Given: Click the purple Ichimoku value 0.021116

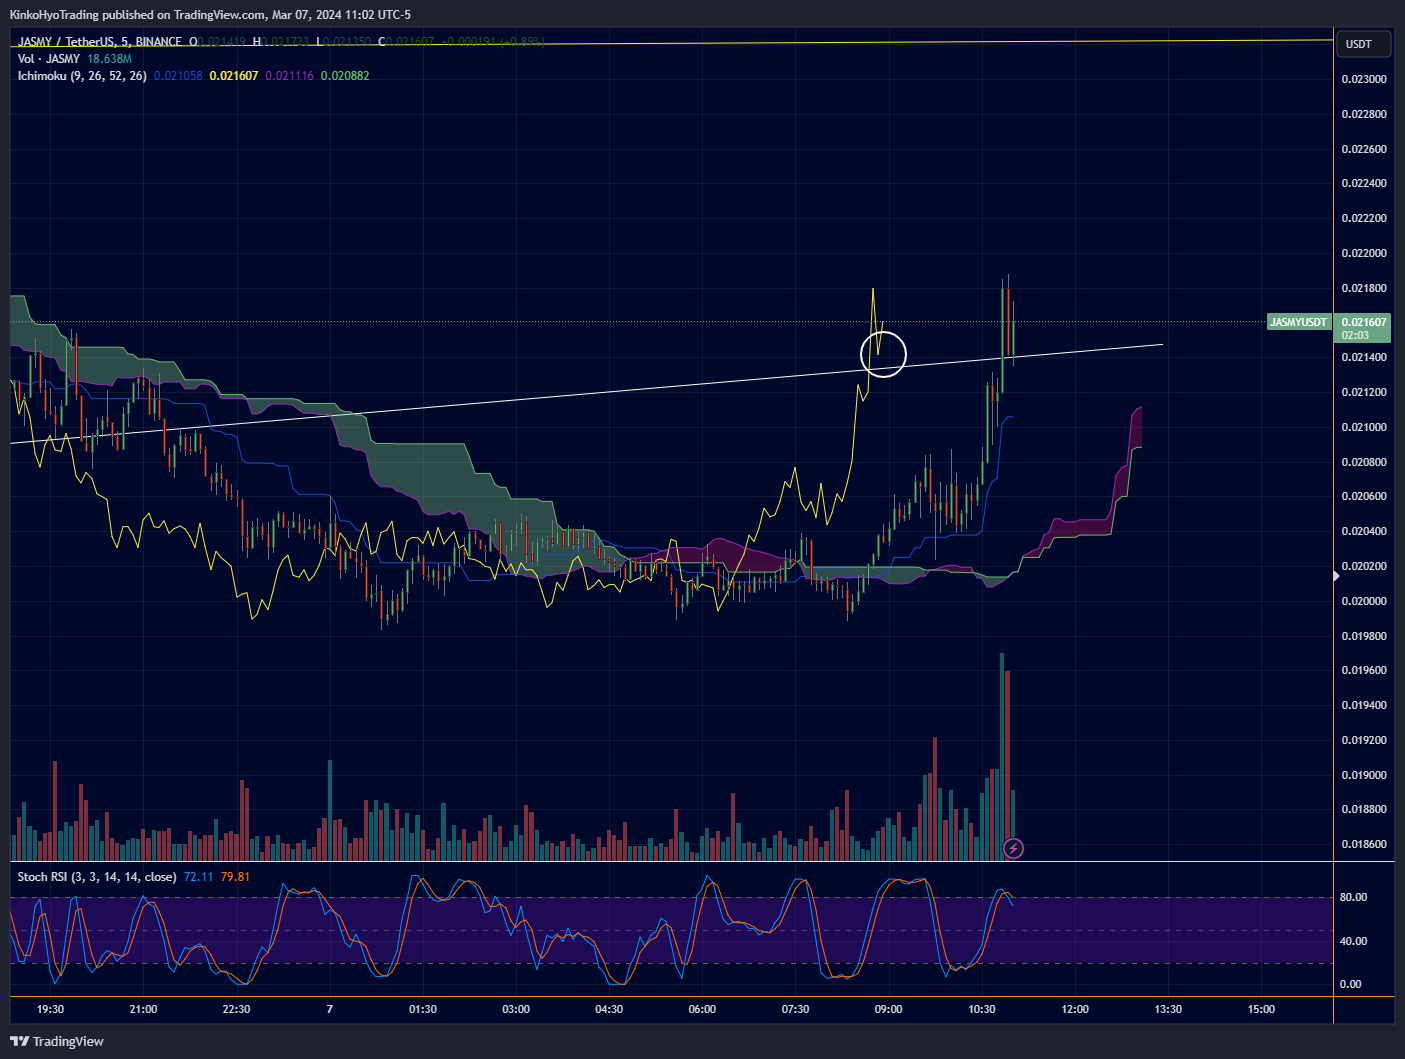Looking at the screenshot, I should (x=290, y=76).
